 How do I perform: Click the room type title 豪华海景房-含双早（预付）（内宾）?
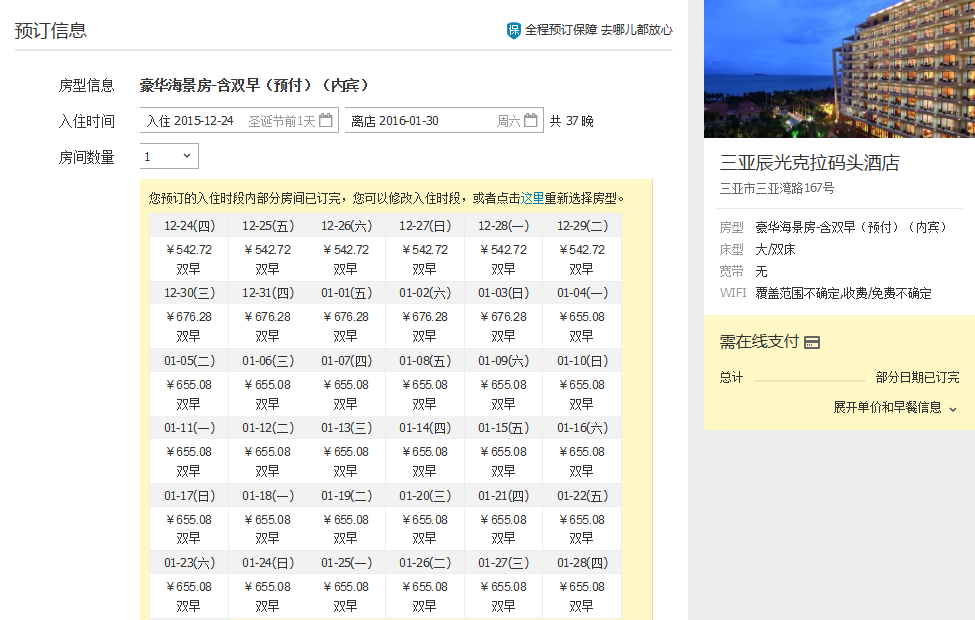(x=254, y=85)
